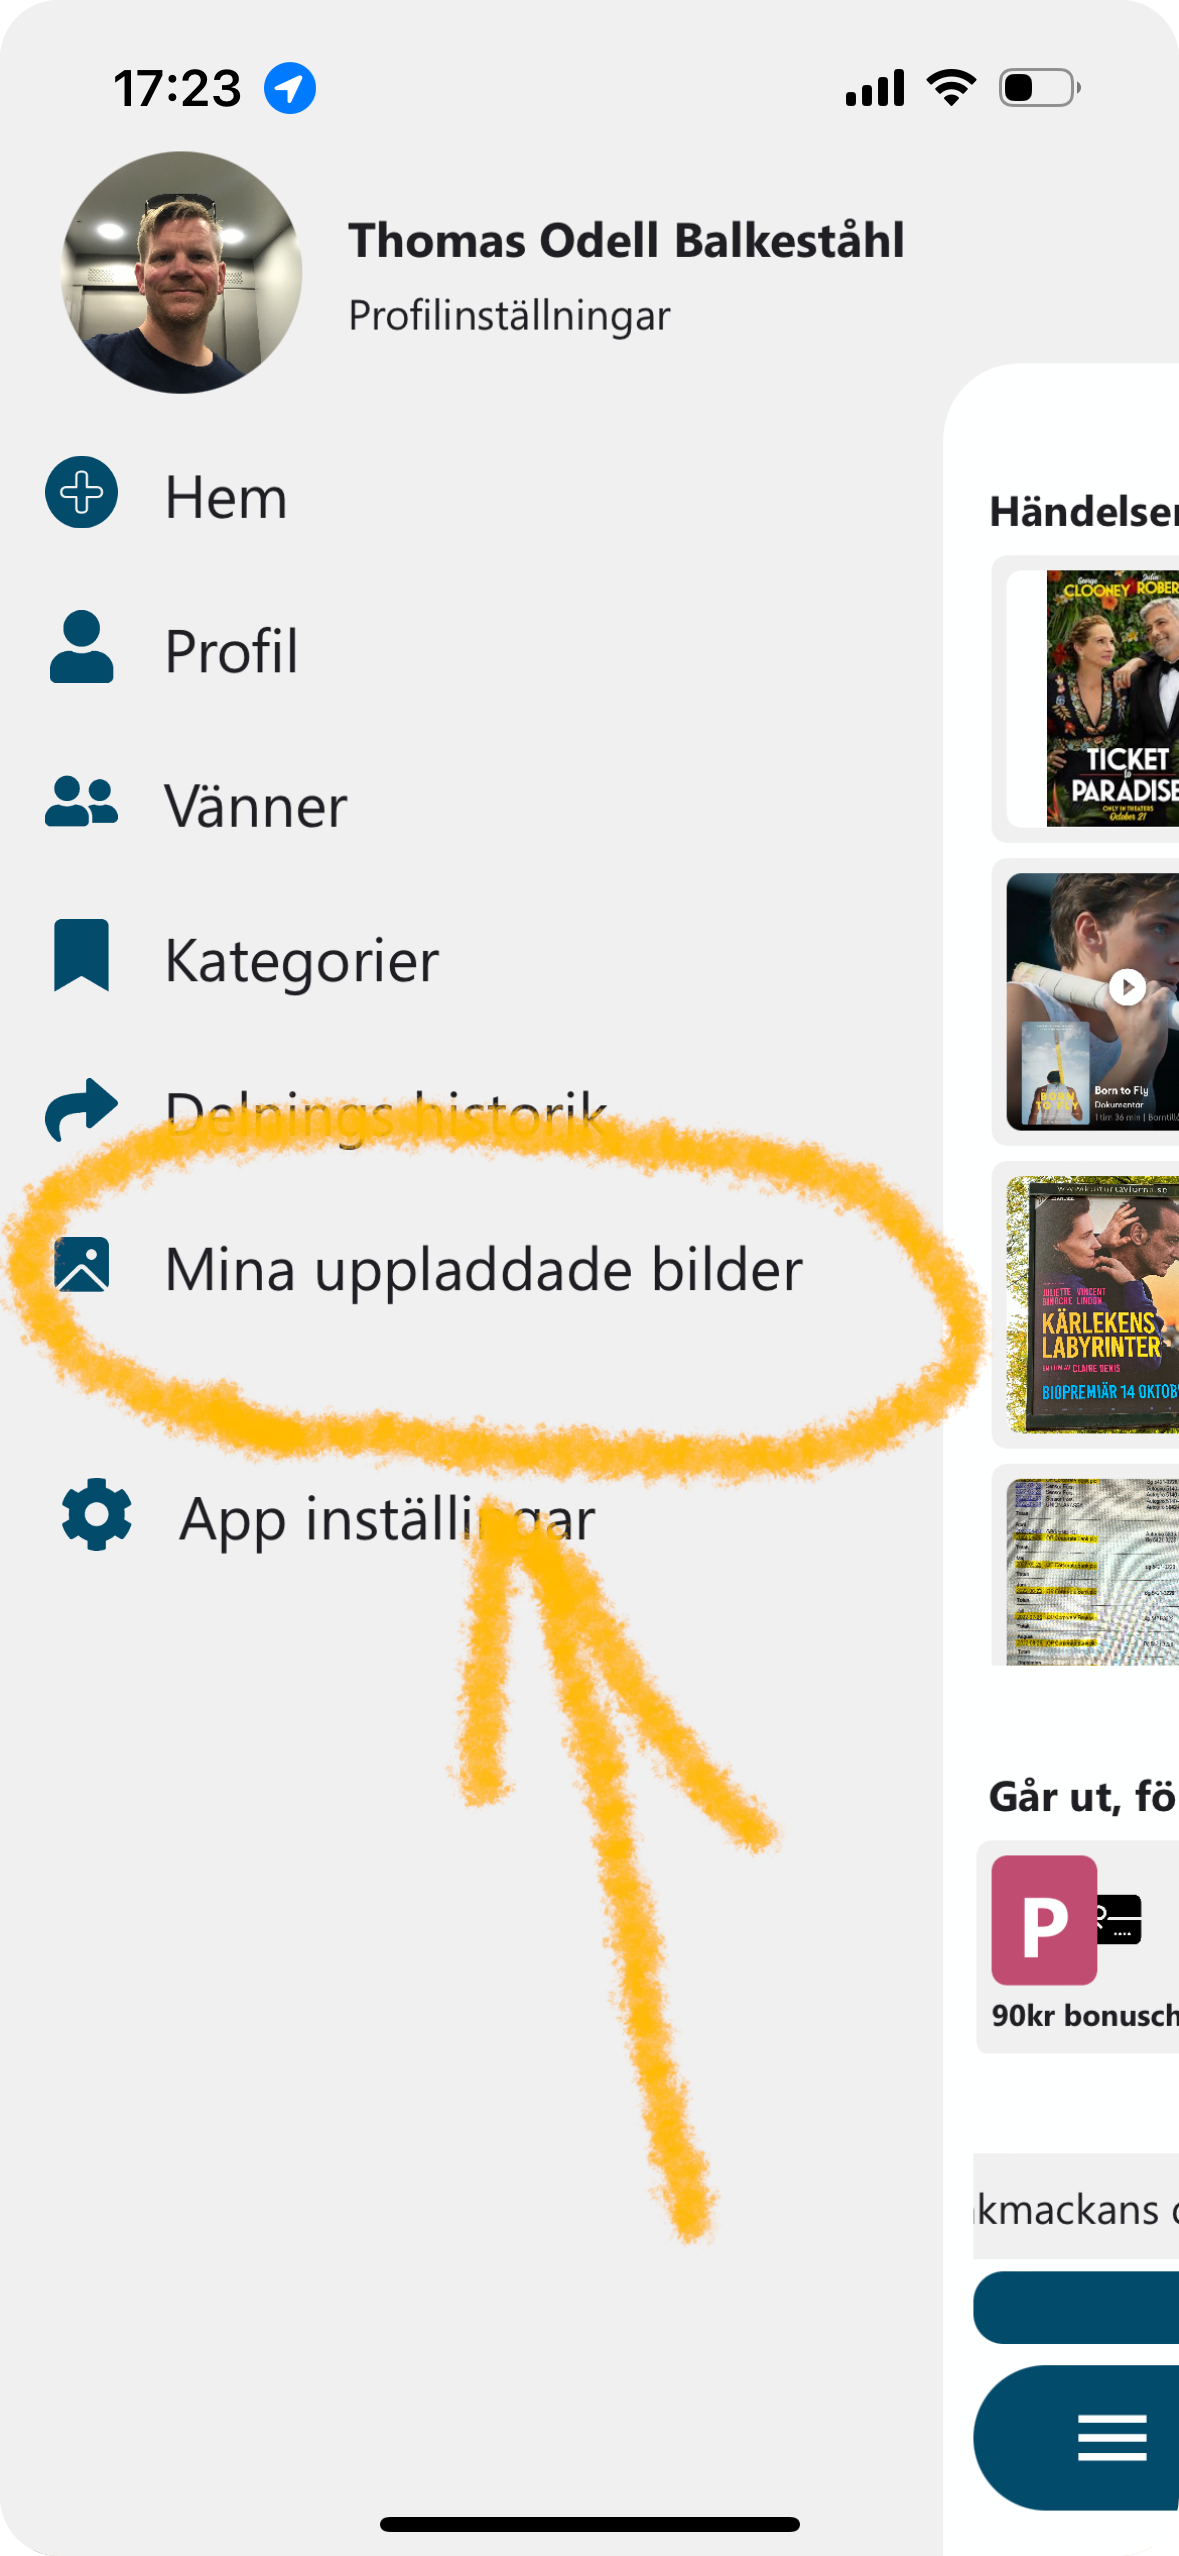Select Kategorier from the side menu
Image resolution: width=1179 pixels, height=2556 pixels.
[302, 961]
